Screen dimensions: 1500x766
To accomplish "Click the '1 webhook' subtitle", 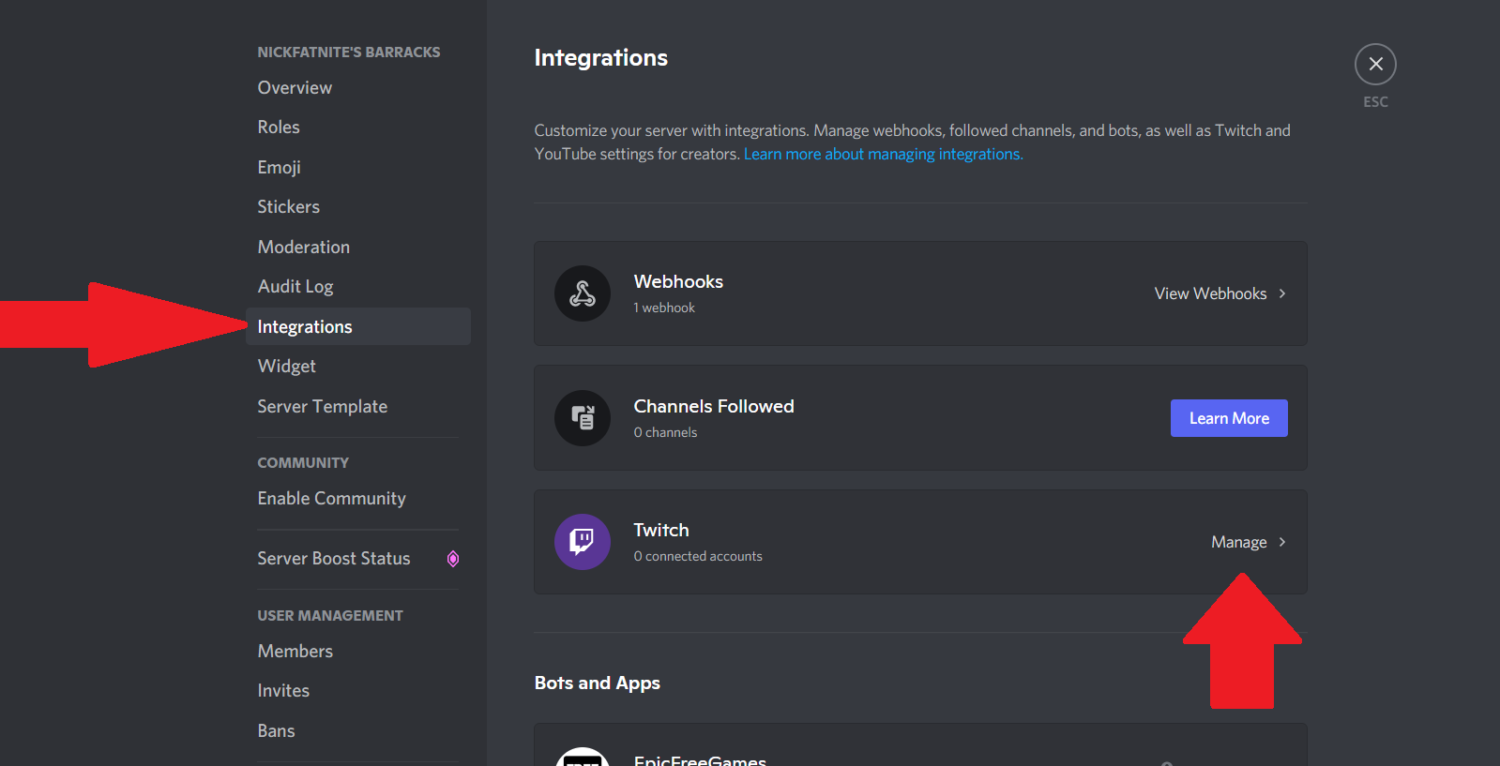I will click(664, 308).
